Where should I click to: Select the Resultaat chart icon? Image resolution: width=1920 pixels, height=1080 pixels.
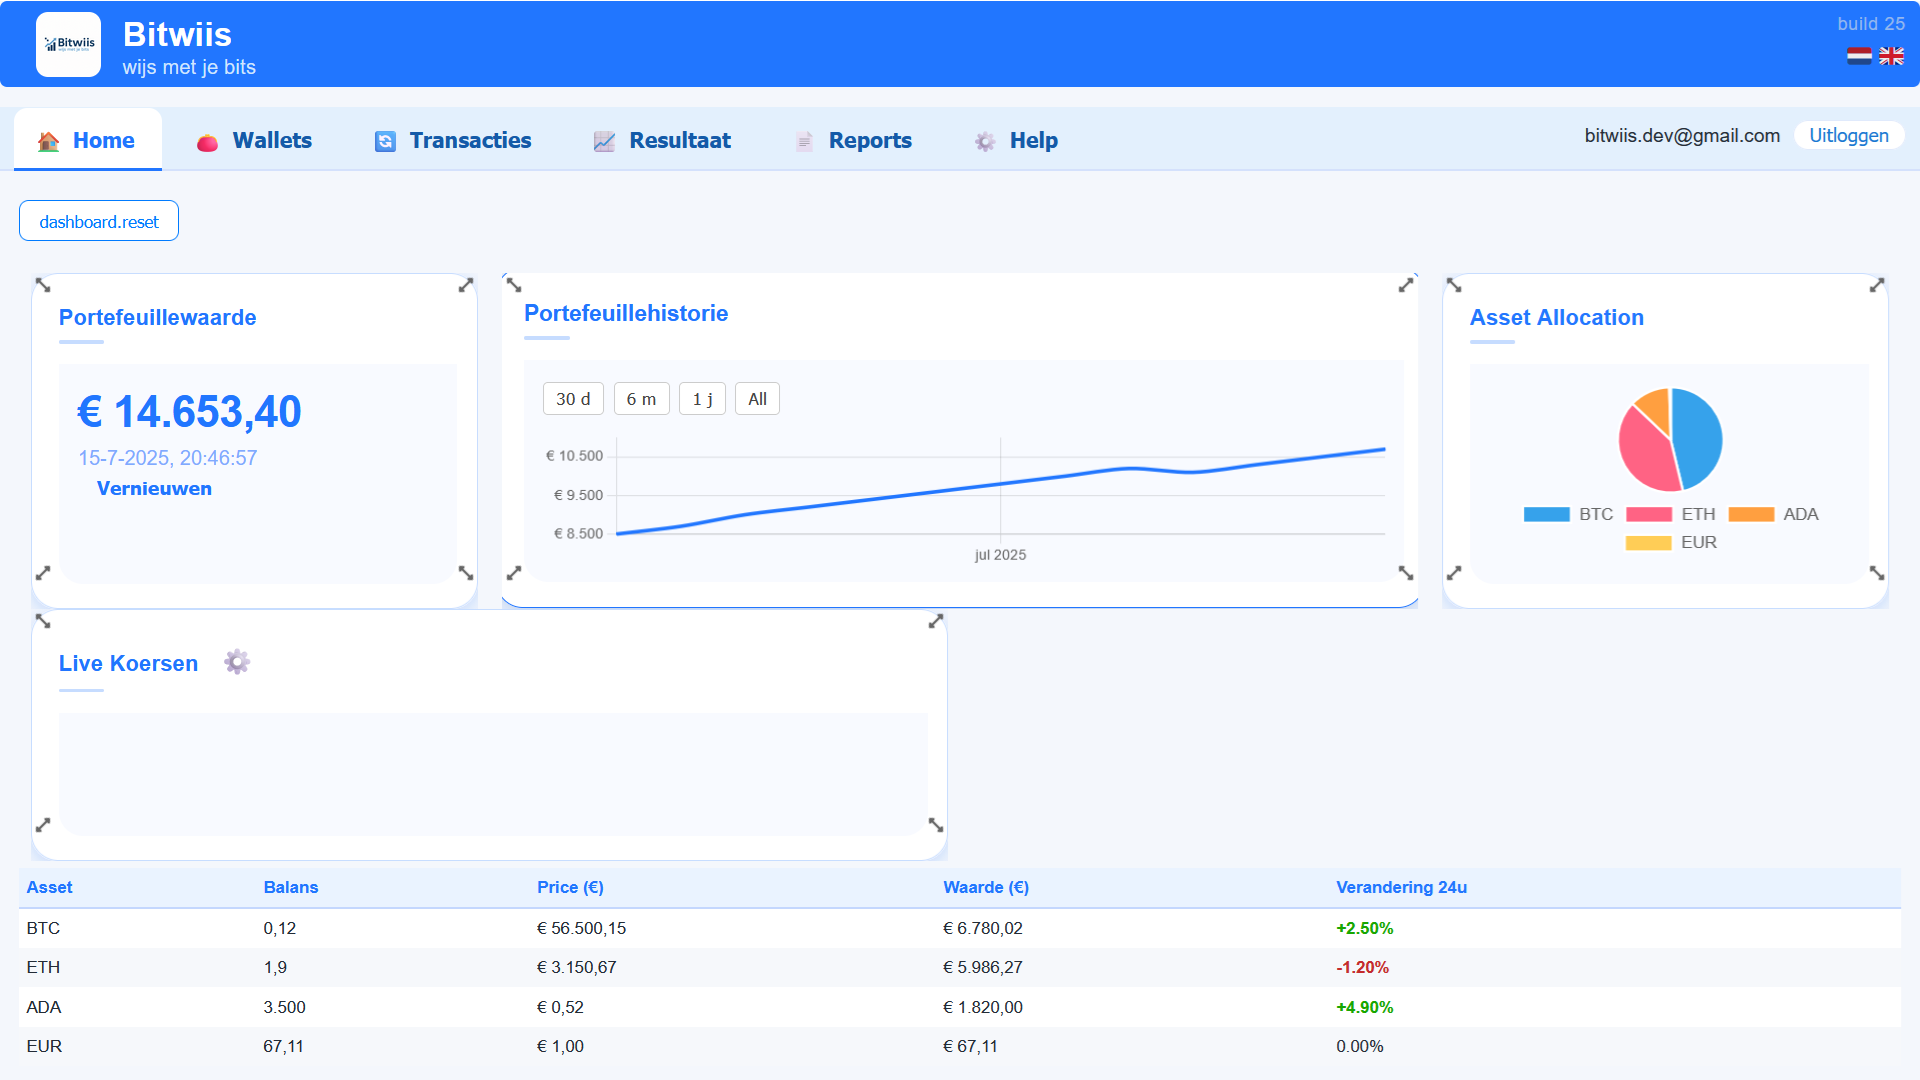pos(603,141)
